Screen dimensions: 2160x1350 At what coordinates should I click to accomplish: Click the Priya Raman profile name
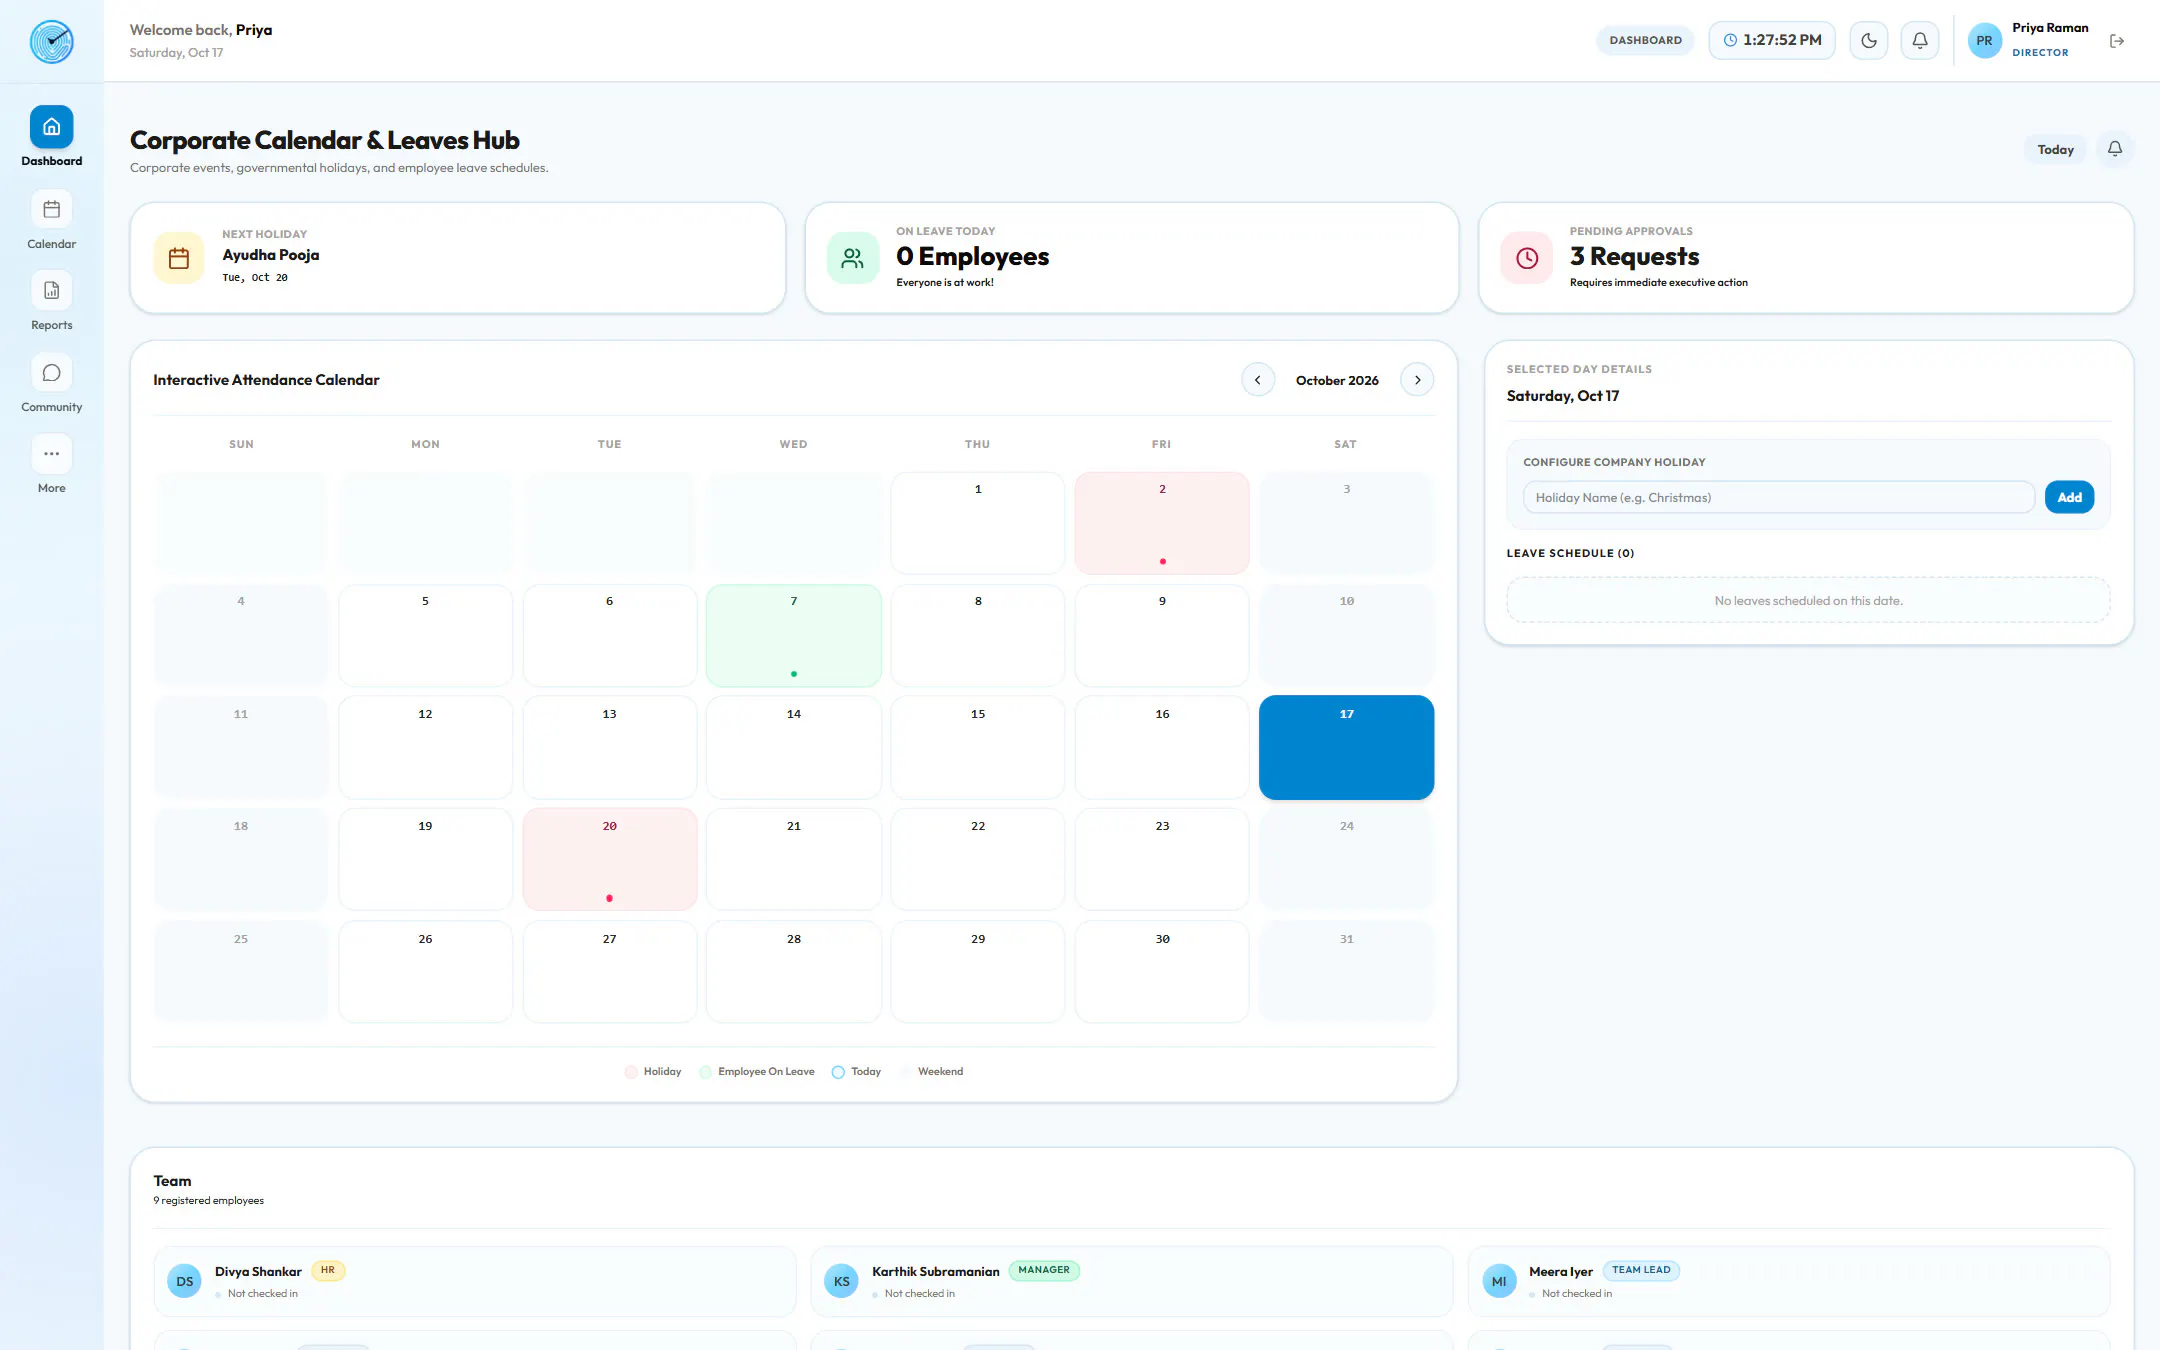(2050, 28)
